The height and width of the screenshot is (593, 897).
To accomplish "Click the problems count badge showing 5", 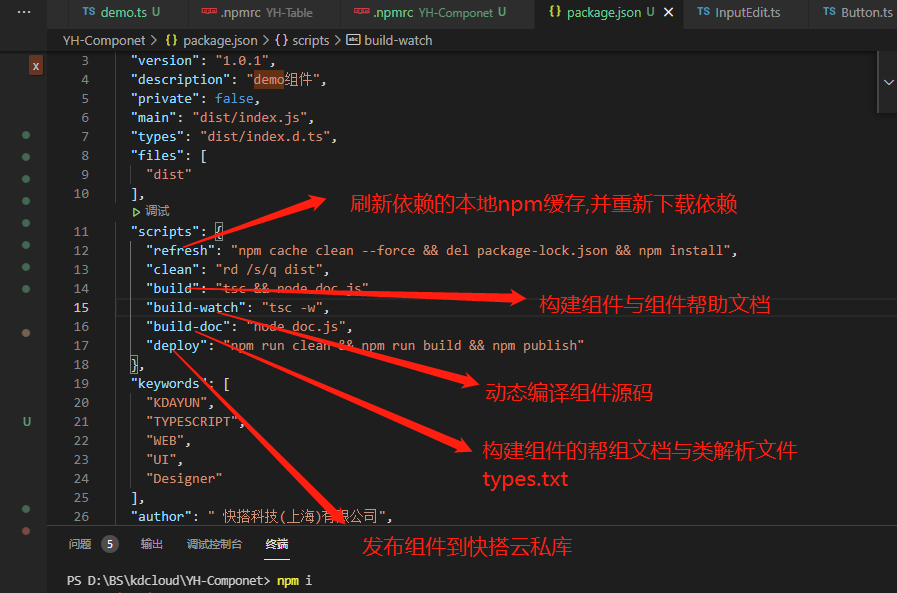I will (x=110, y=544).
